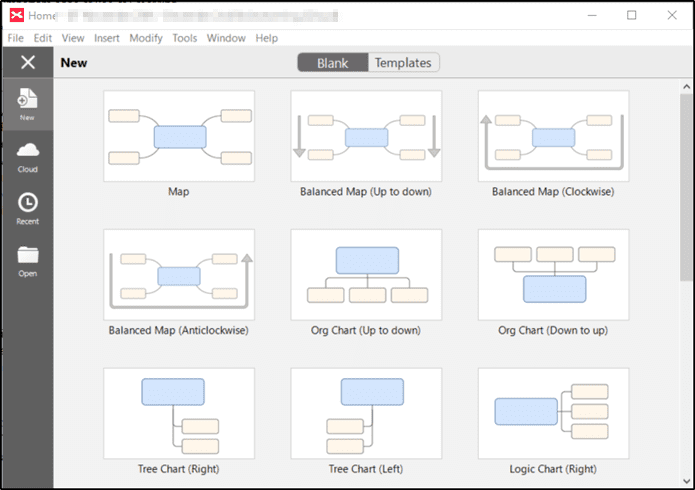695x490 pixels.
Task: Open the File menu
Action: click(x=16, y=38)
